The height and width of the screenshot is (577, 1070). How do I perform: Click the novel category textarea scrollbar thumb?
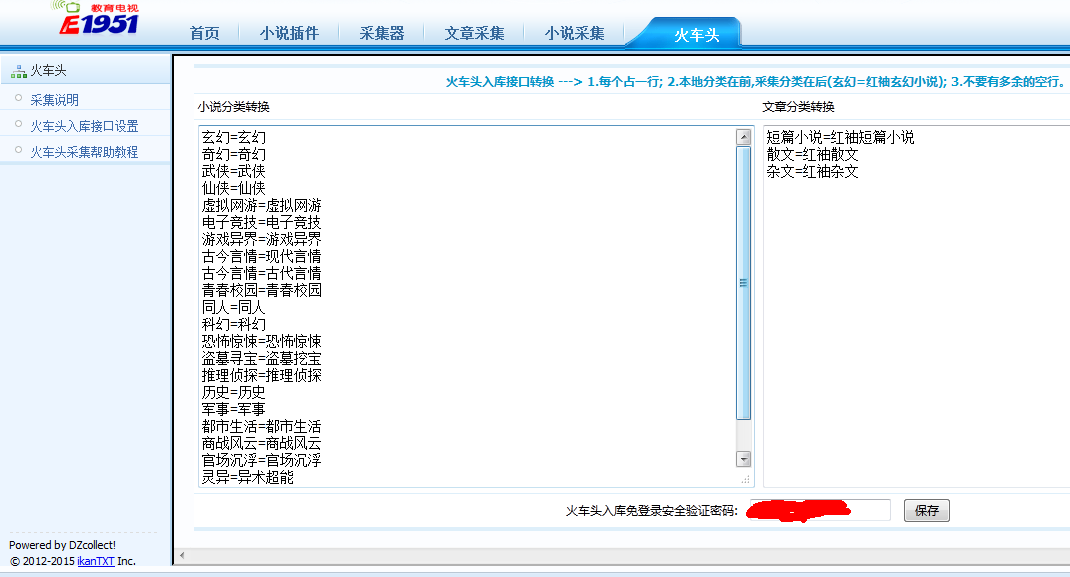[744, 282]
